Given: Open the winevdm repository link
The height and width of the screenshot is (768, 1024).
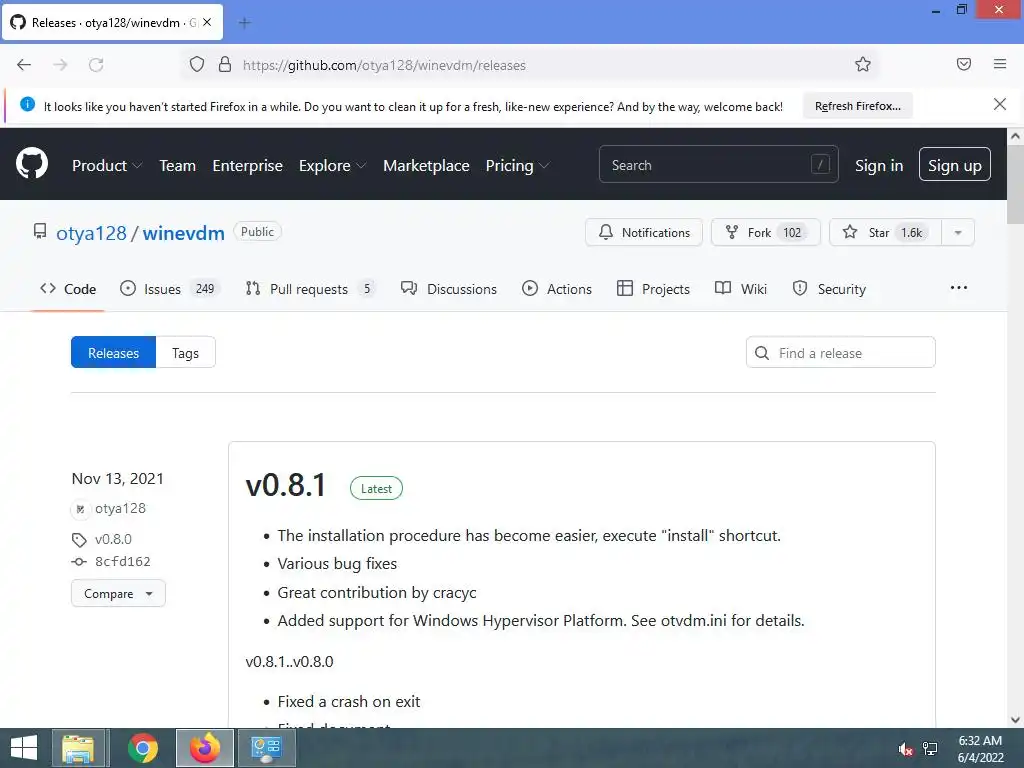Looking at the screenshot, I should pos(184,232).
